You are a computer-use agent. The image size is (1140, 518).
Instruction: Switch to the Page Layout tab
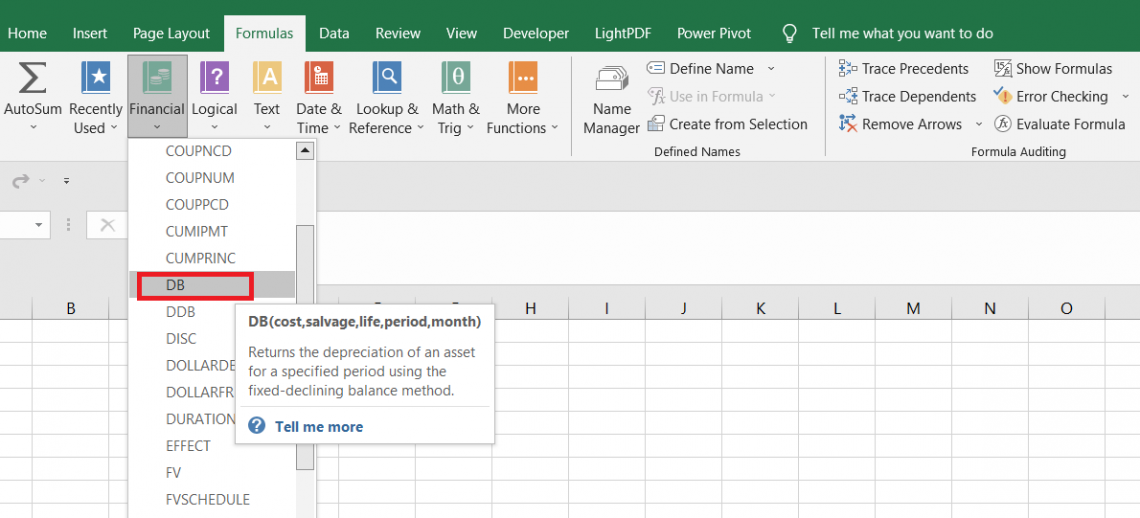171,33
